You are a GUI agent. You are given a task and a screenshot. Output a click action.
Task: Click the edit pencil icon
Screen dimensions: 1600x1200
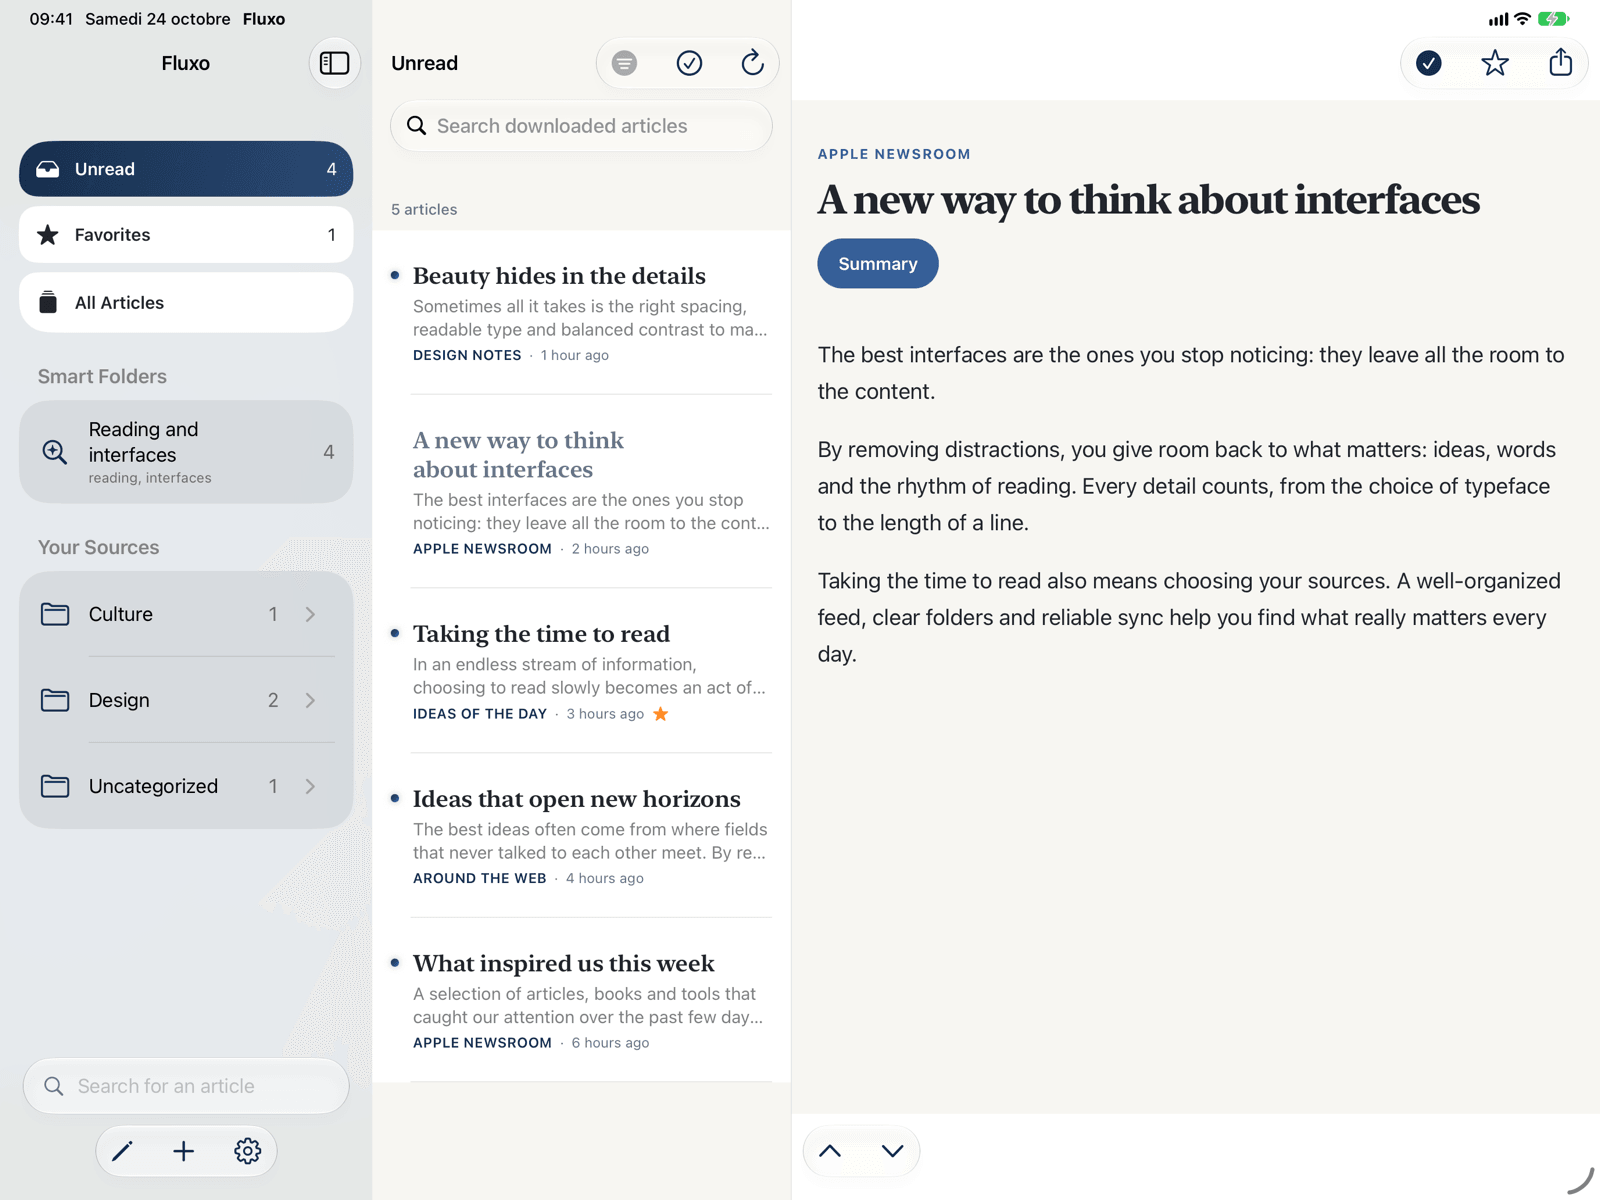pyautogui.click(x=122, y=1151)
